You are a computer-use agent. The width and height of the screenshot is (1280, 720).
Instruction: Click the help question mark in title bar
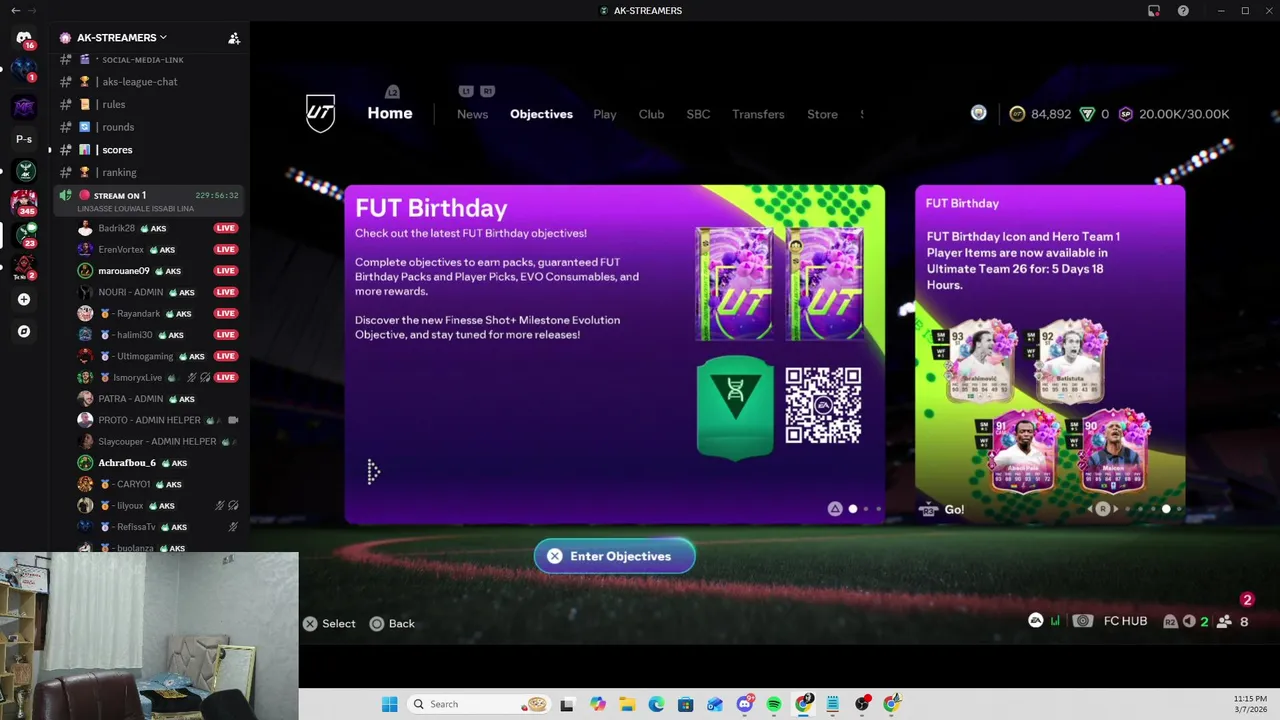point(1183,11)
